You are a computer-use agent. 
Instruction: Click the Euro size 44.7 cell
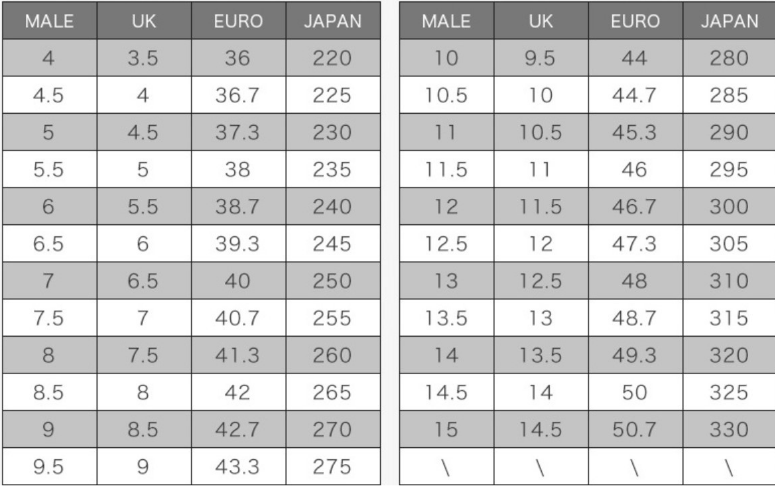635,98
